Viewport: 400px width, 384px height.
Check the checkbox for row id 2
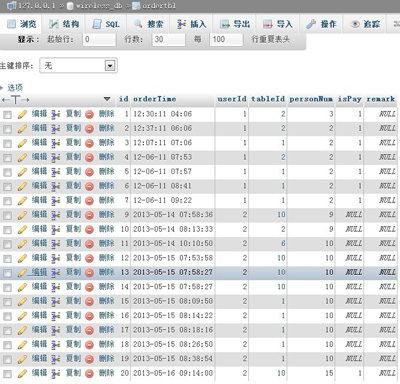pyautogui.click(x=7, y=129)
